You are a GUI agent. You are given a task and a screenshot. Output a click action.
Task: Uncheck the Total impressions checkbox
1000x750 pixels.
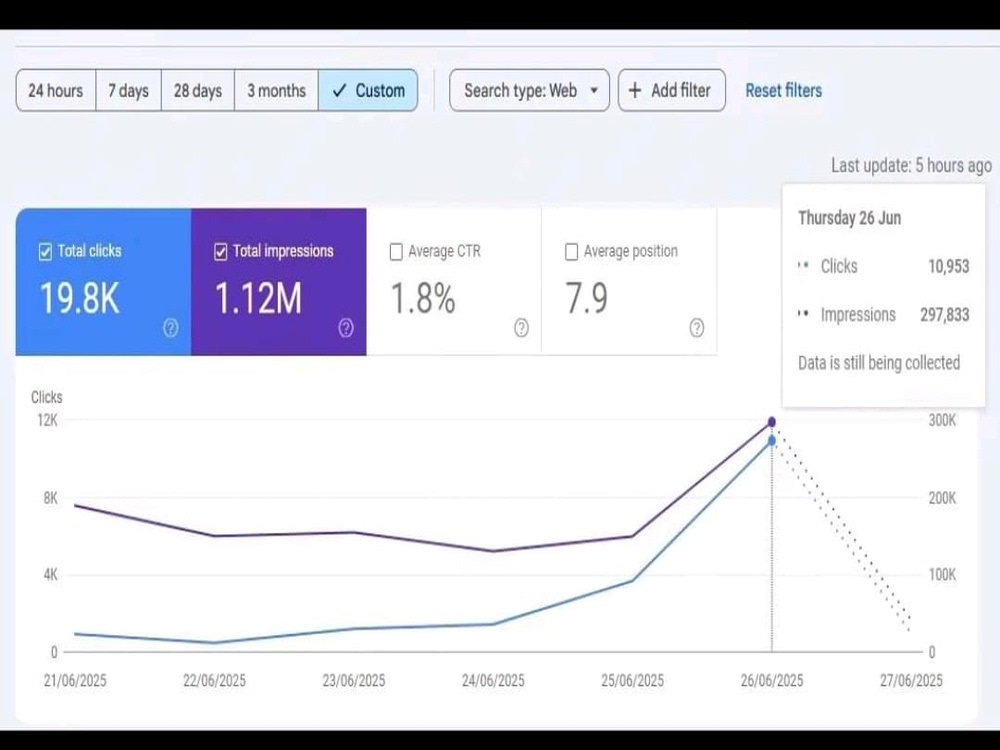[x=220, y=252]
